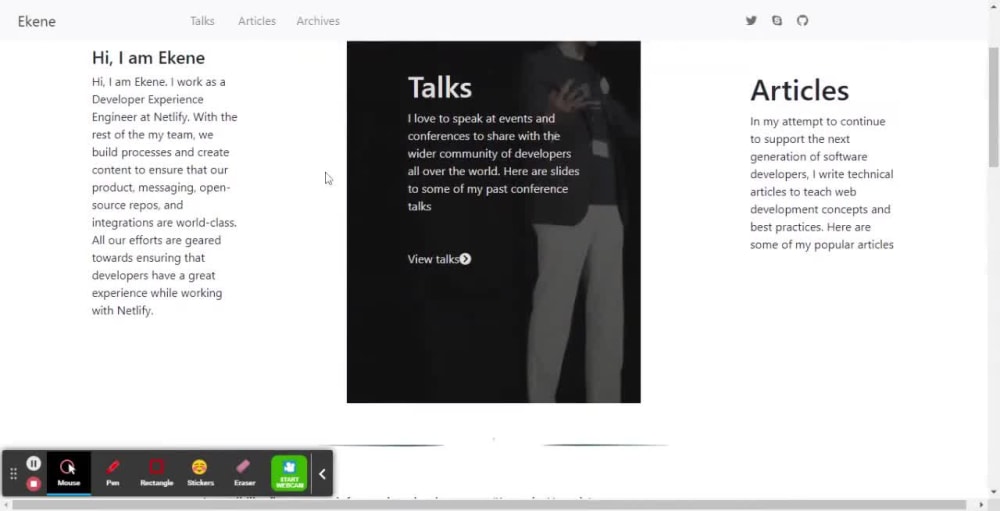Click the vertical scrollbar thumb
1000x511 pixels.
(994, 107)
